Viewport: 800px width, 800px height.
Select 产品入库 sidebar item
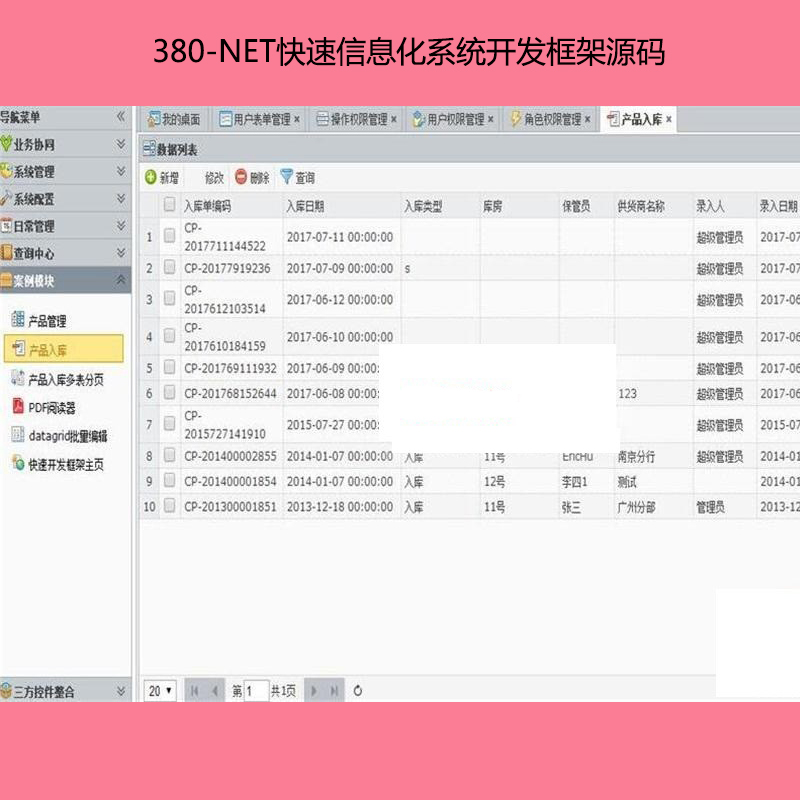pos(63,349)
